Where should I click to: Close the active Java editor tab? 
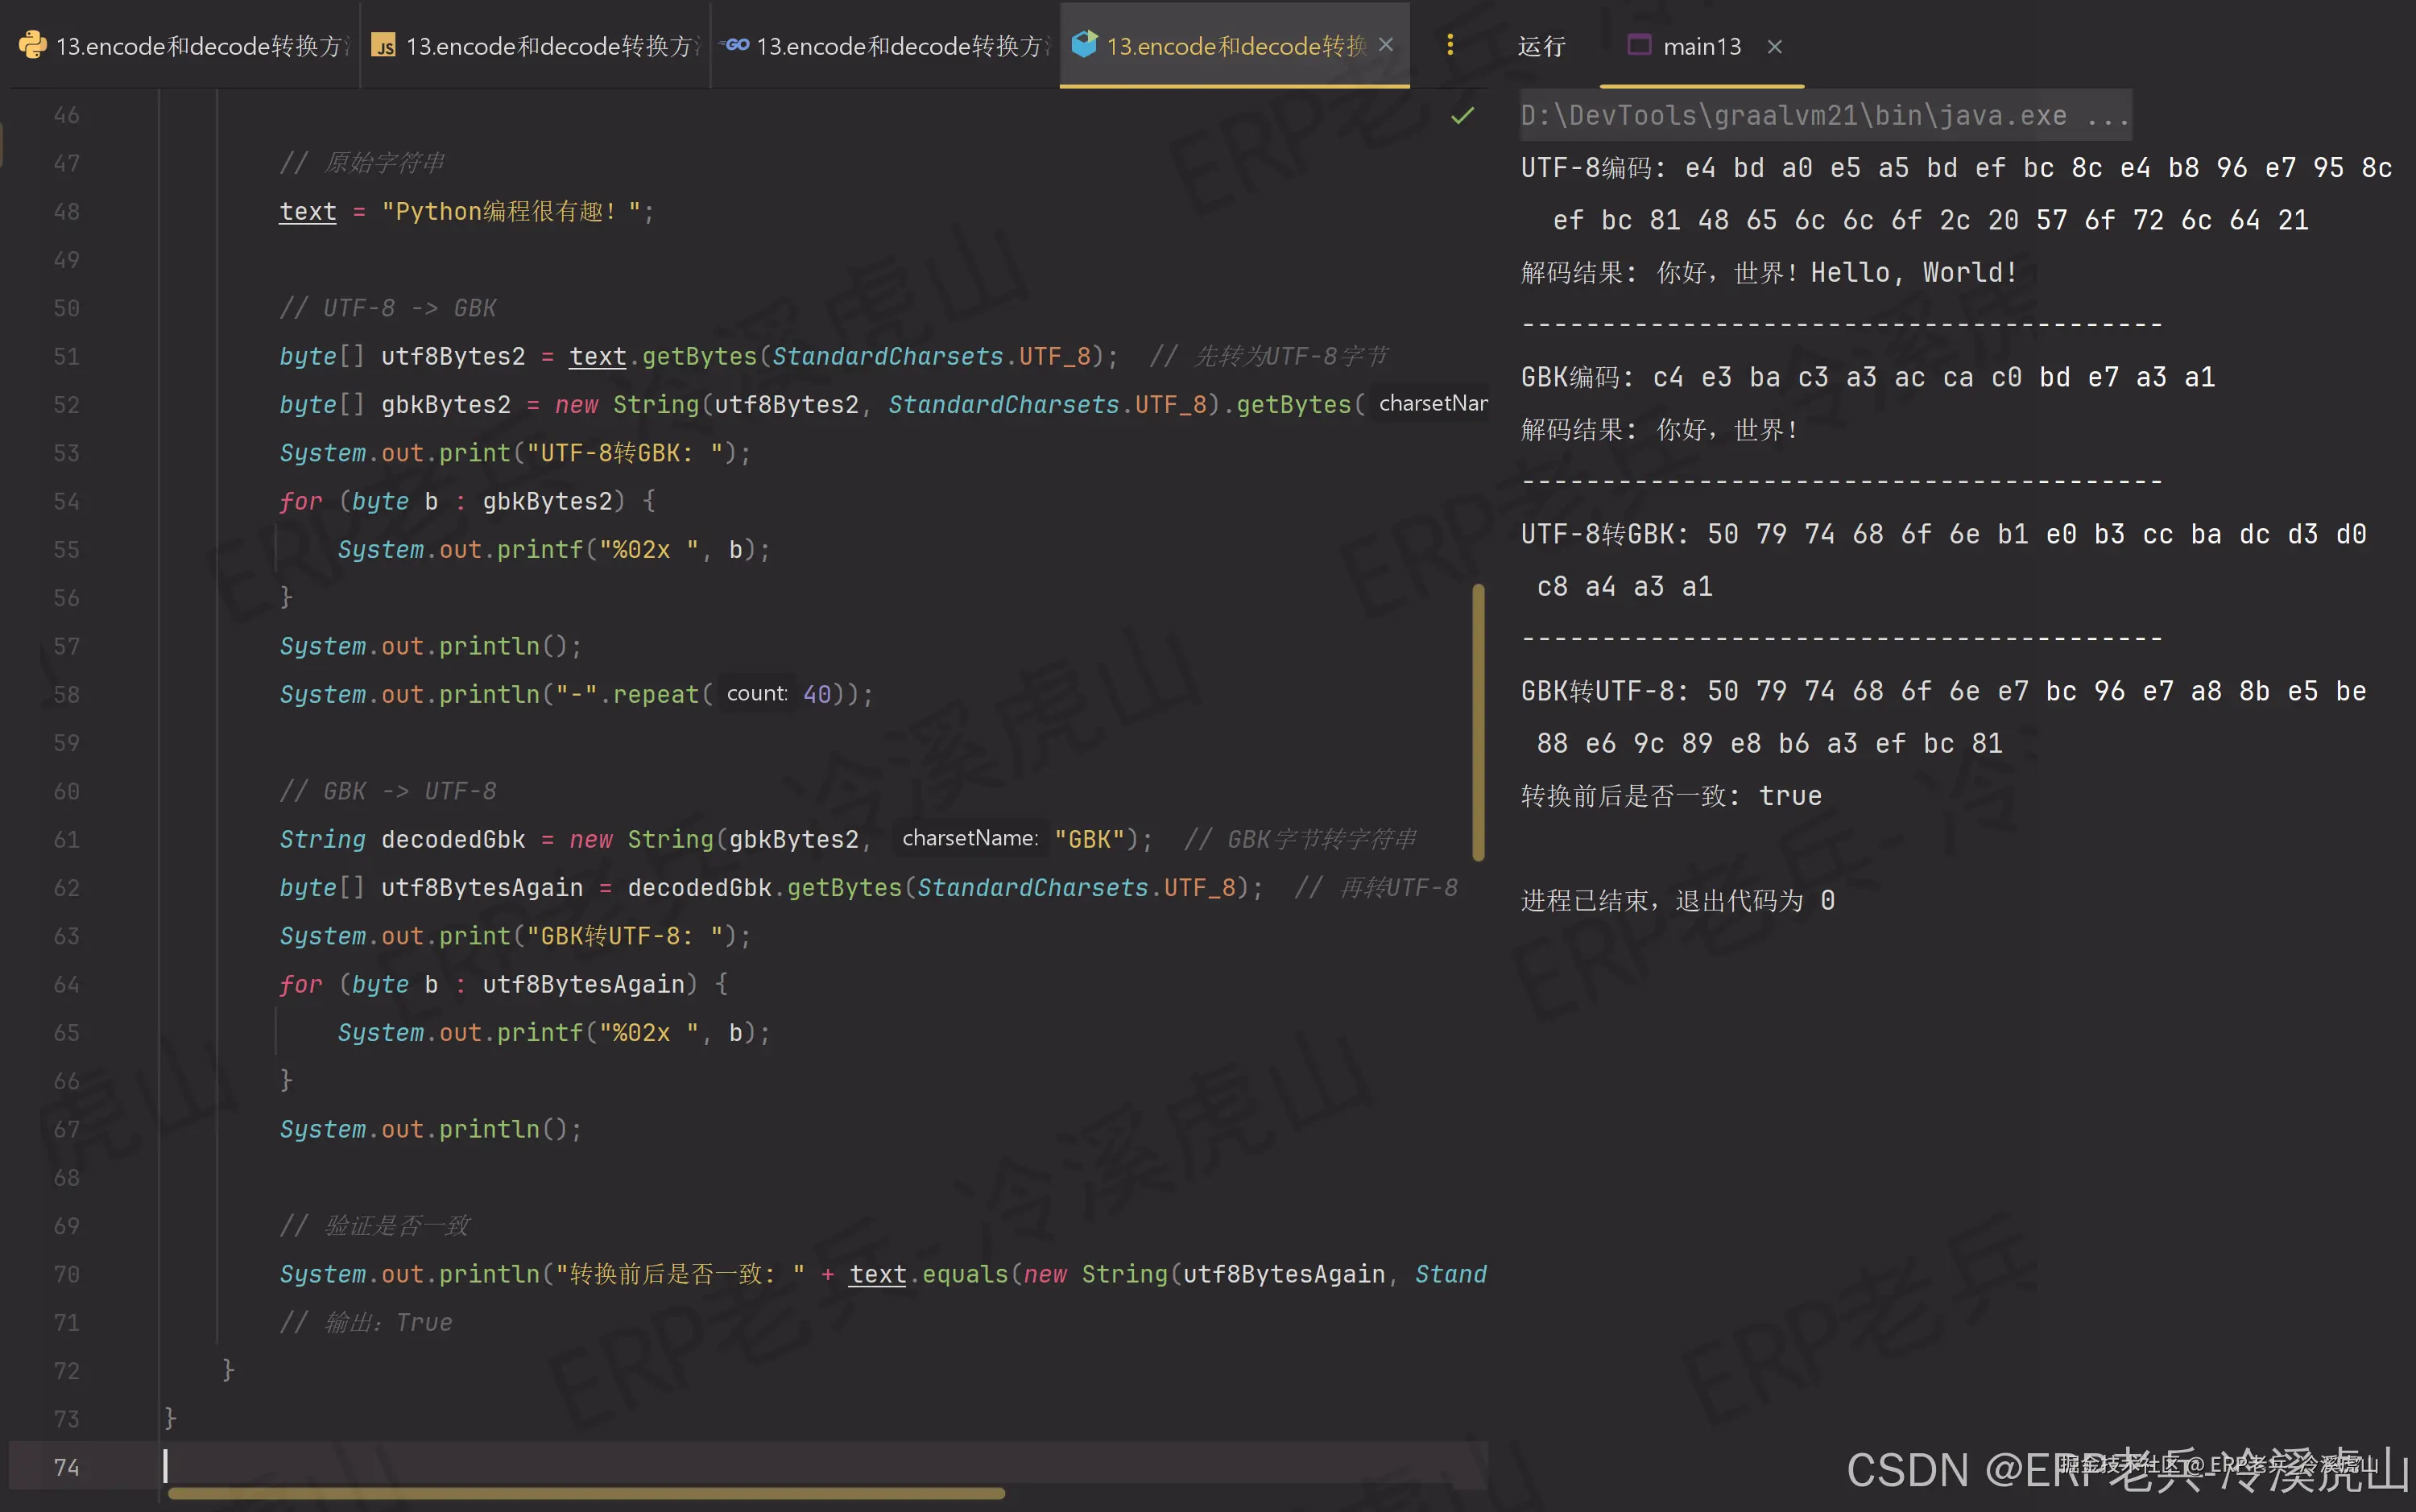pyautogui.click(x=1386, y=45)
